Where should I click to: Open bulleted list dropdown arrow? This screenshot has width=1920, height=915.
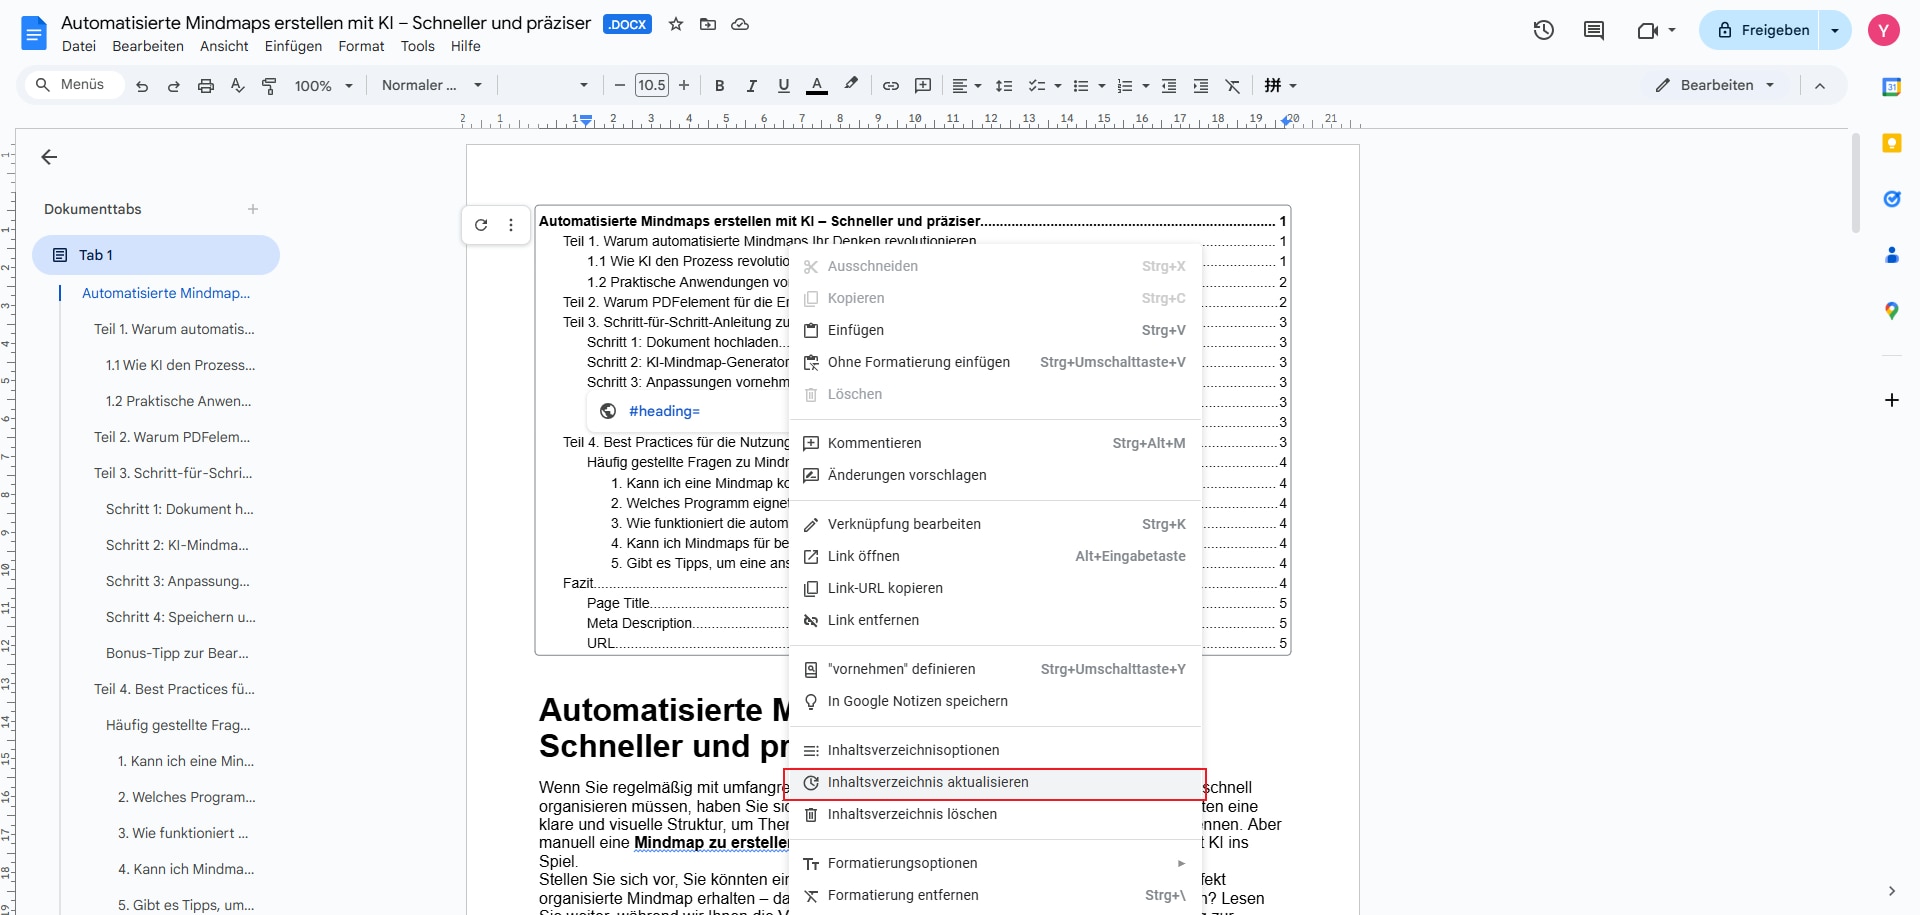[1102, 86]
